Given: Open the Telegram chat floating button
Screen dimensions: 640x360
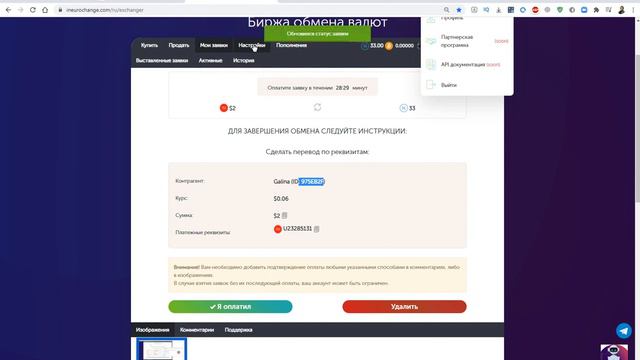Looking at the screenshot, I should 624,331.
